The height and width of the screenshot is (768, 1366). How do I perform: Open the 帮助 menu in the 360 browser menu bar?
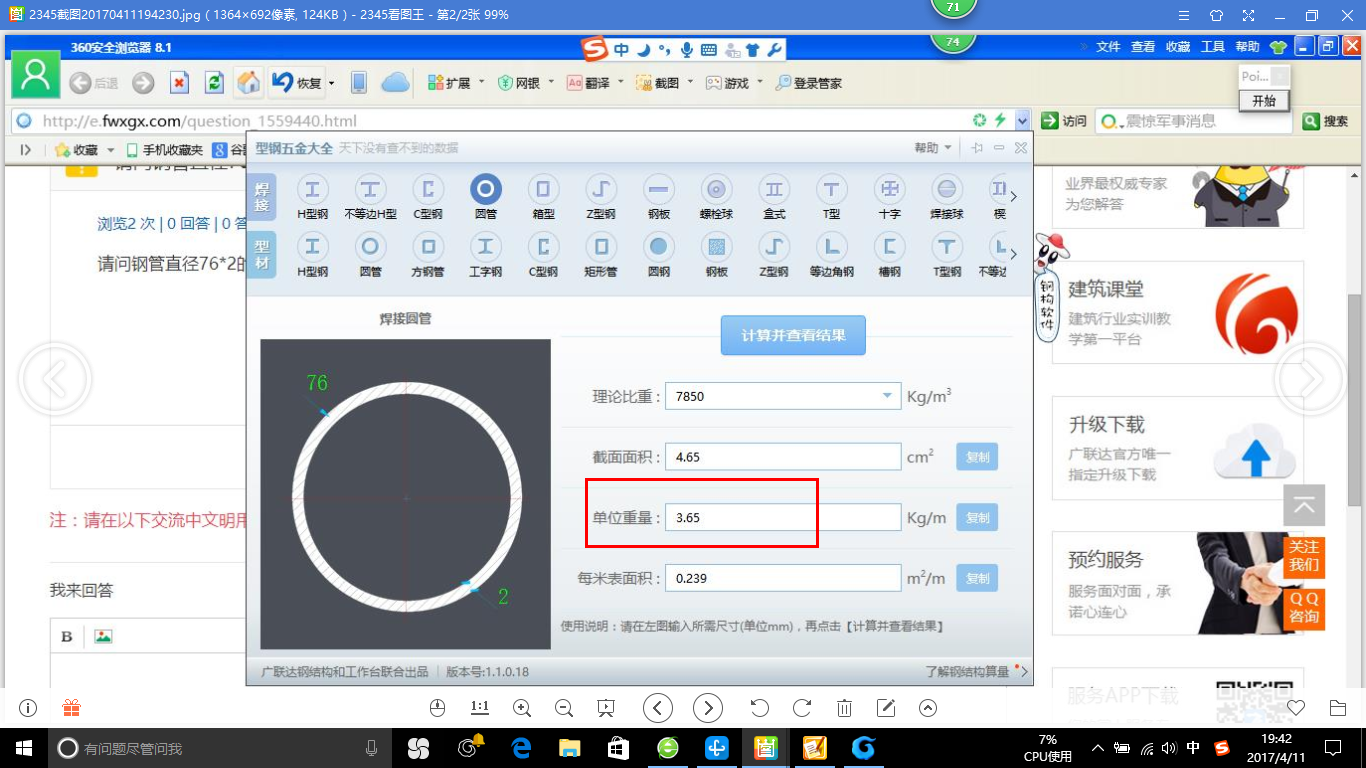pyautogui.click(x=1247, y=47)
